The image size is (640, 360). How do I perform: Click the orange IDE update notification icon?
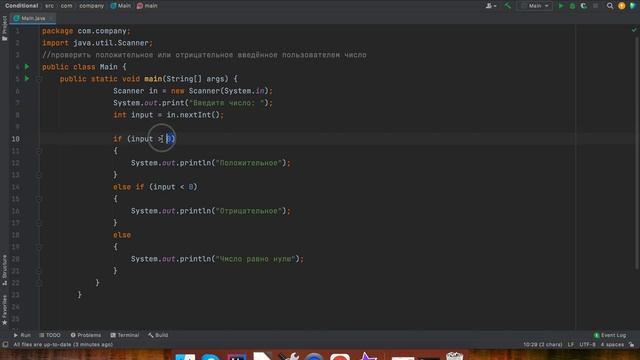tap(622, 6)
